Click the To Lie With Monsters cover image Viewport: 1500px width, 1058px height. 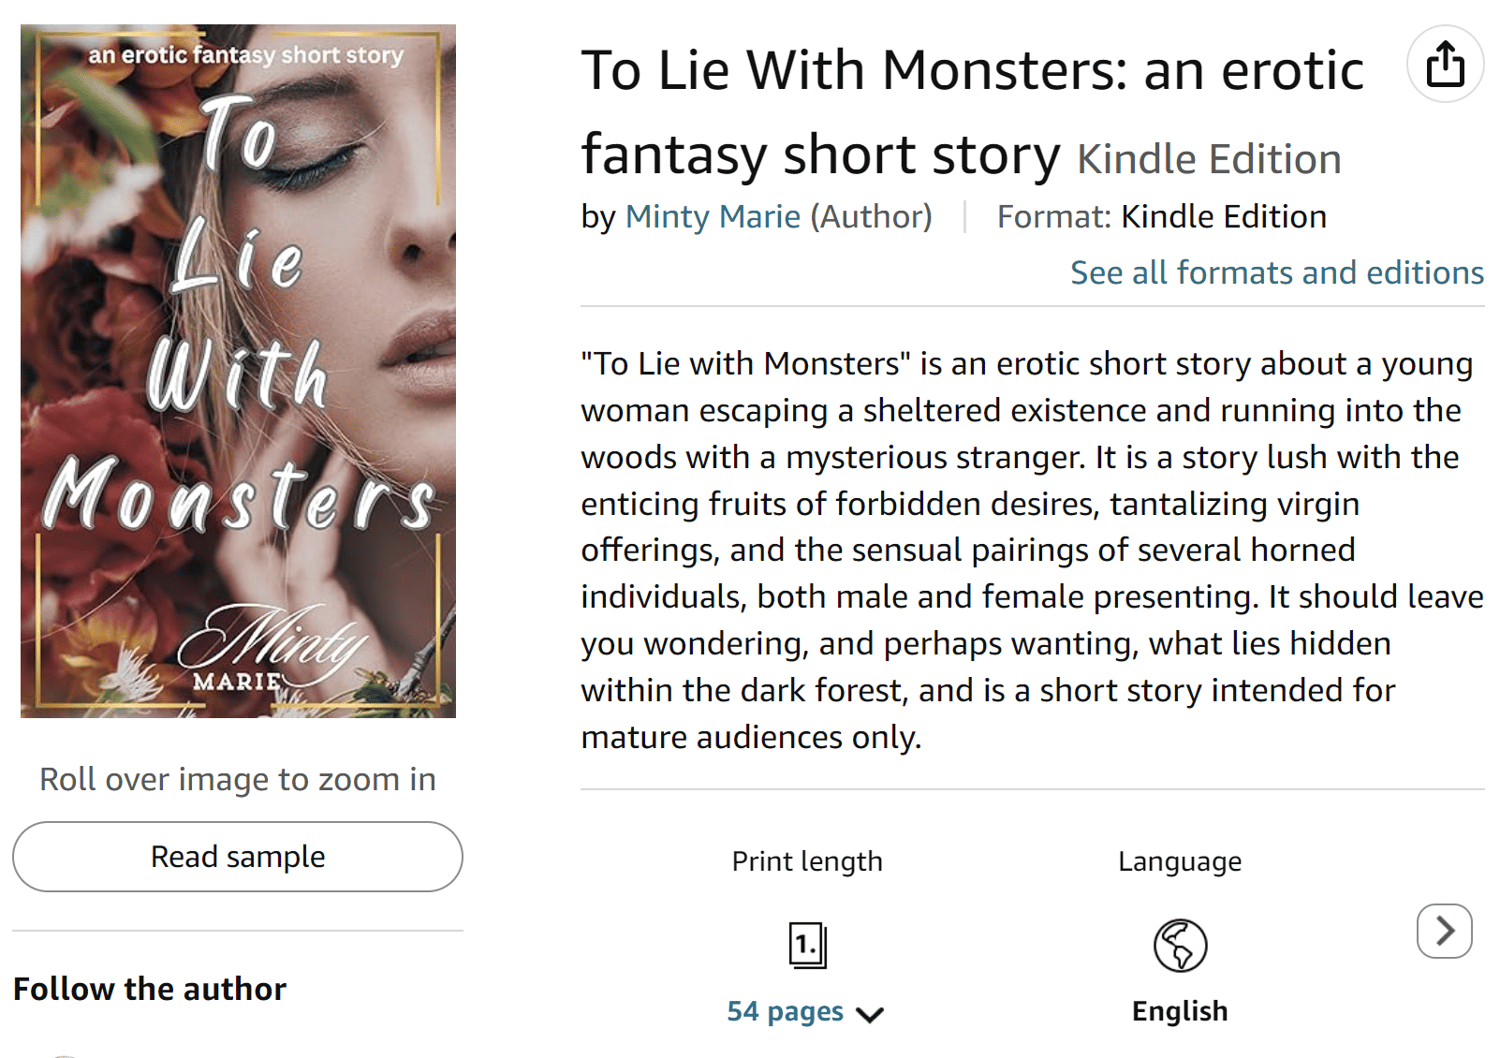[238, 370]
